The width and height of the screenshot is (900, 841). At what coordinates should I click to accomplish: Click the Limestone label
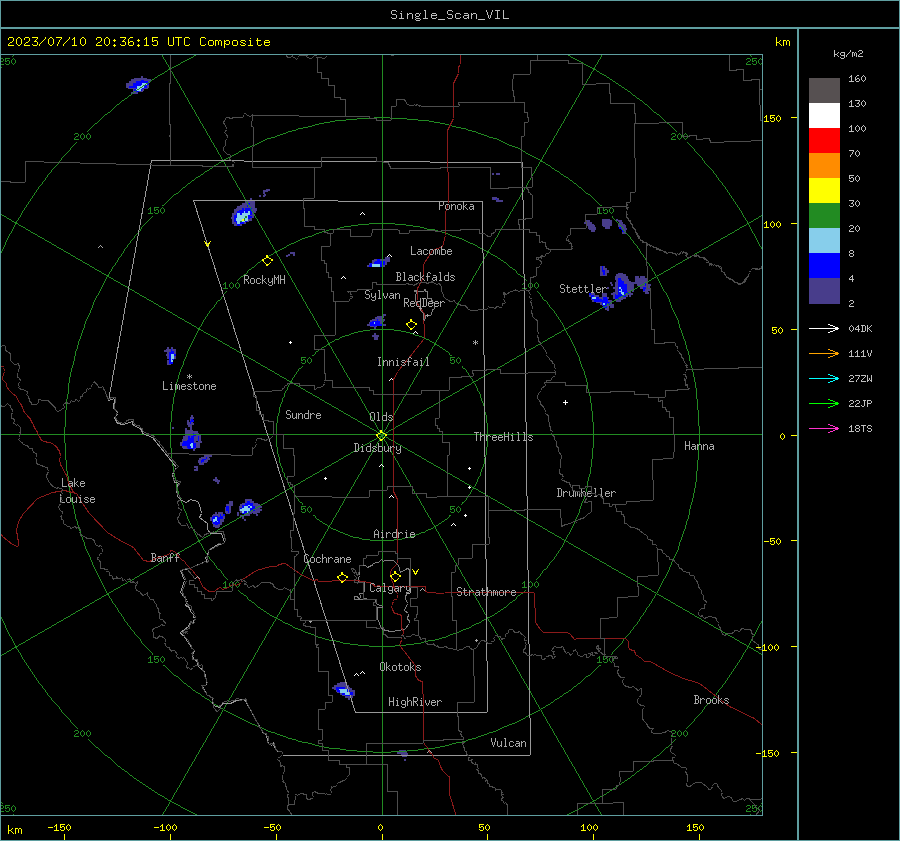[x=189, y=386]
